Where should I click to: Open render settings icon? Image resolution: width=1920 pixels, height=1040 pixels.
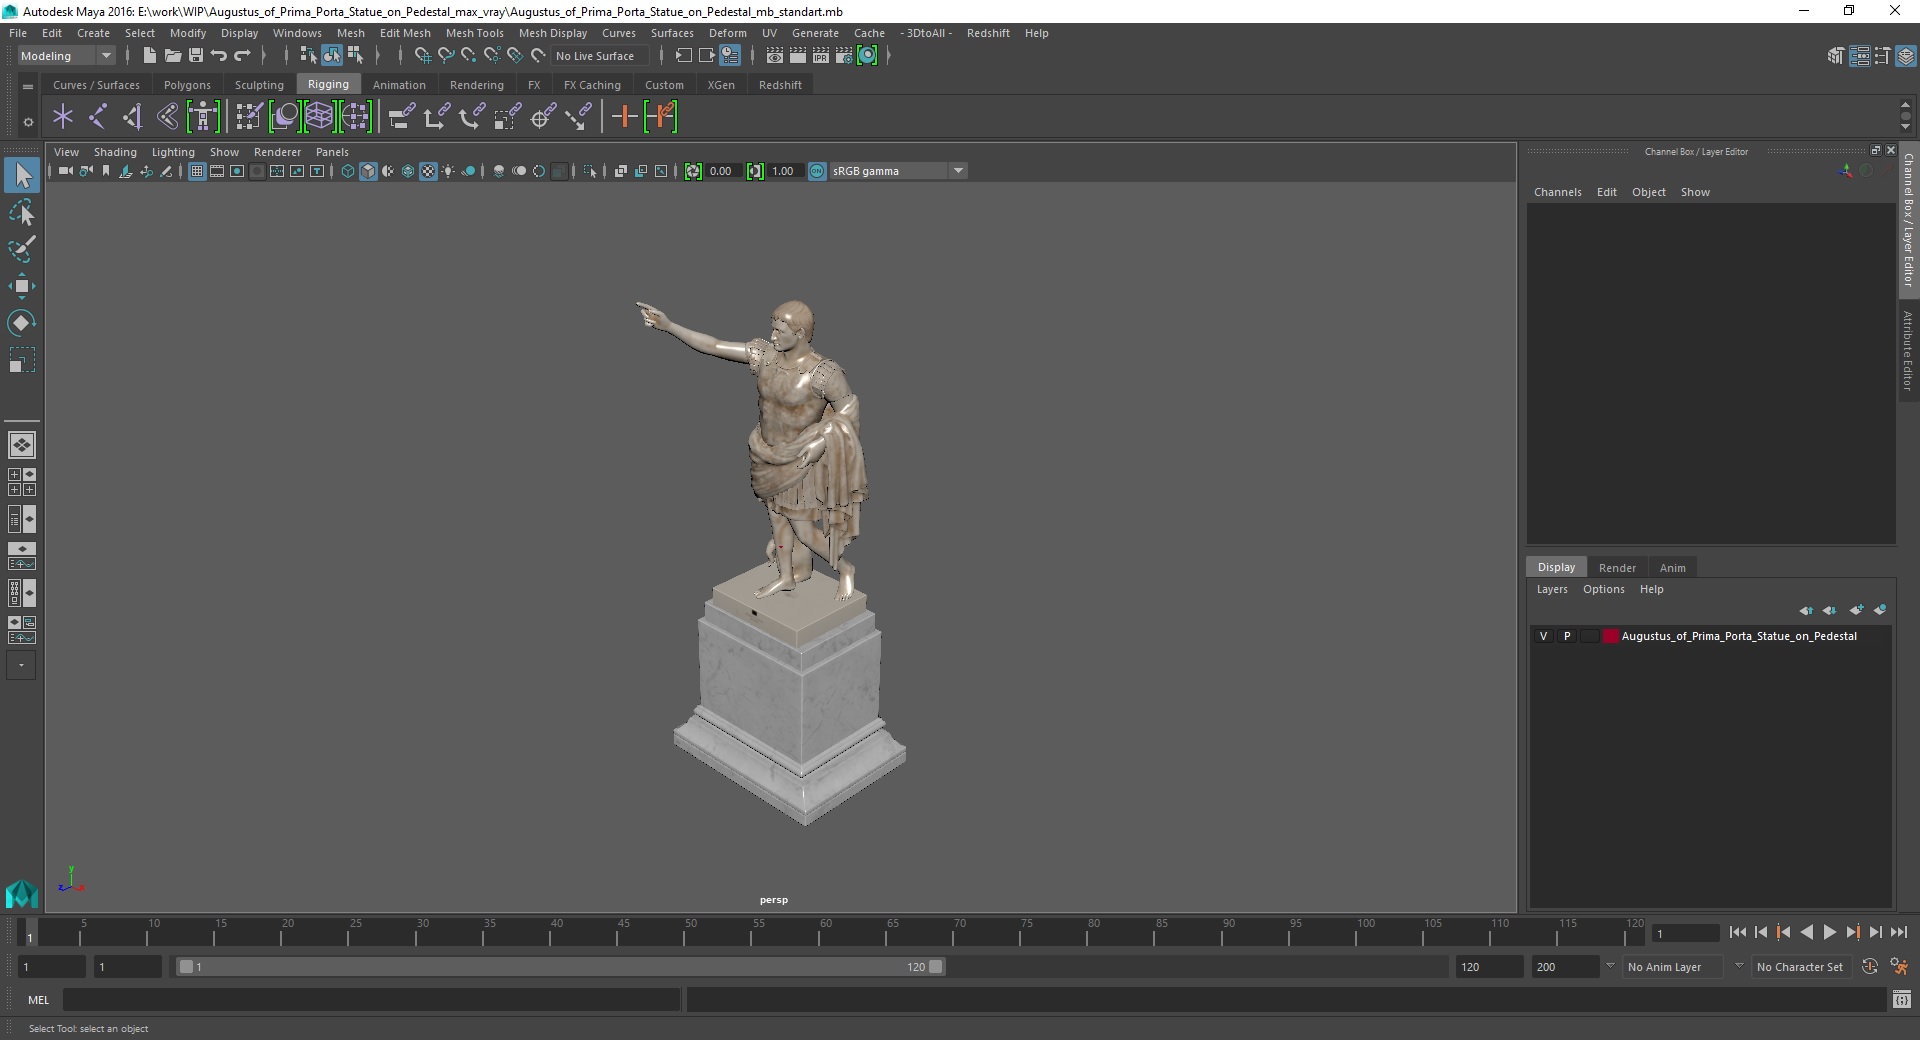[844, 56]
